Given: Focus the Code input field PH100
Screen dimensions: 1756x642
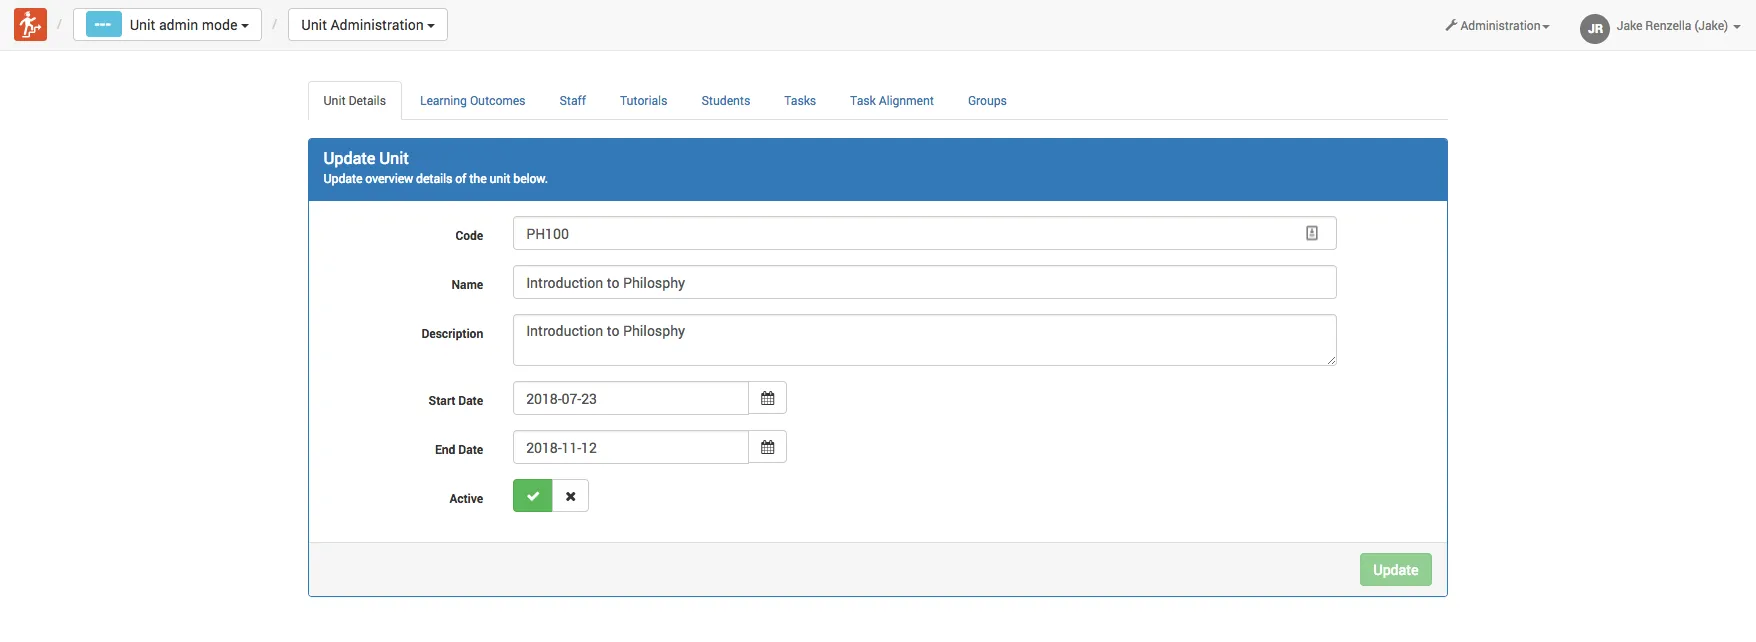Looking at the screenshot, I should pos(925,233).
